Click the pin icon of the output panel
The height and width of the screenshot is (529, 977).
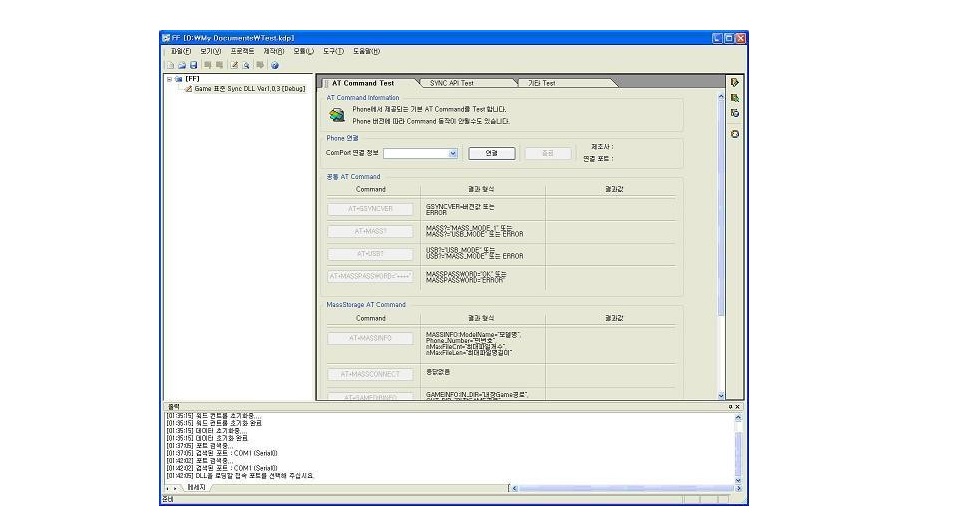(730, 407)
